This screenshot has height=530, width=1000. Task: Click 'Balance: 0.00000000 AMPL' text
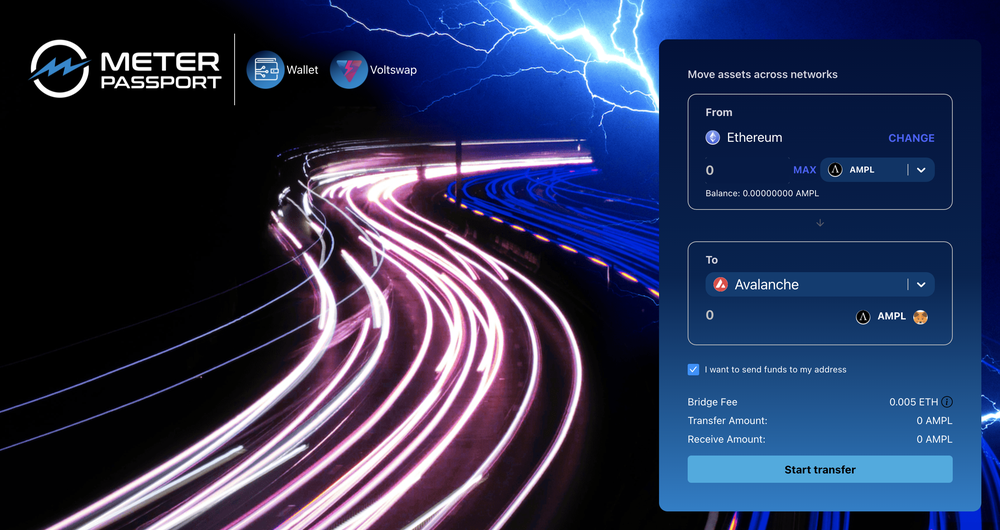click(x=762, y=193)
